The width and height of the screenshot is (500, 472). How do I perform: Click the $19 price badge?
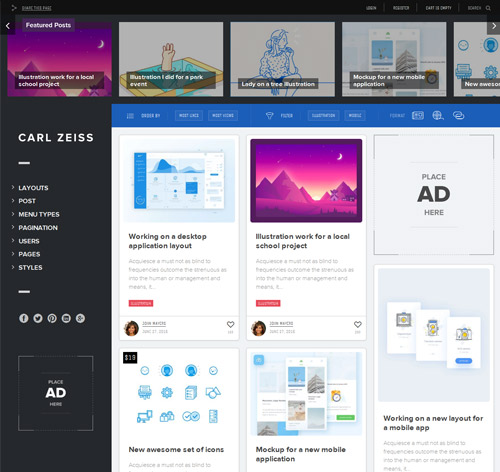(130, 358)
